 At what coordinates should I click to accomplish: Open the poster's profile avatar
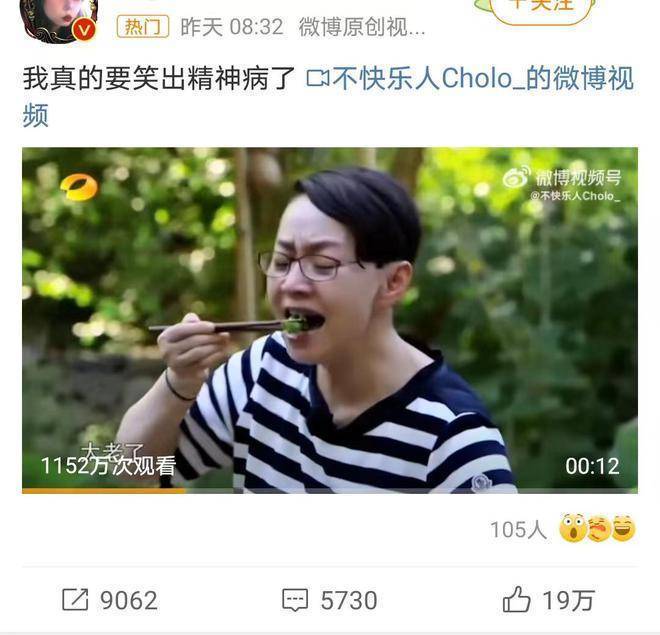(x=59, y=21)
